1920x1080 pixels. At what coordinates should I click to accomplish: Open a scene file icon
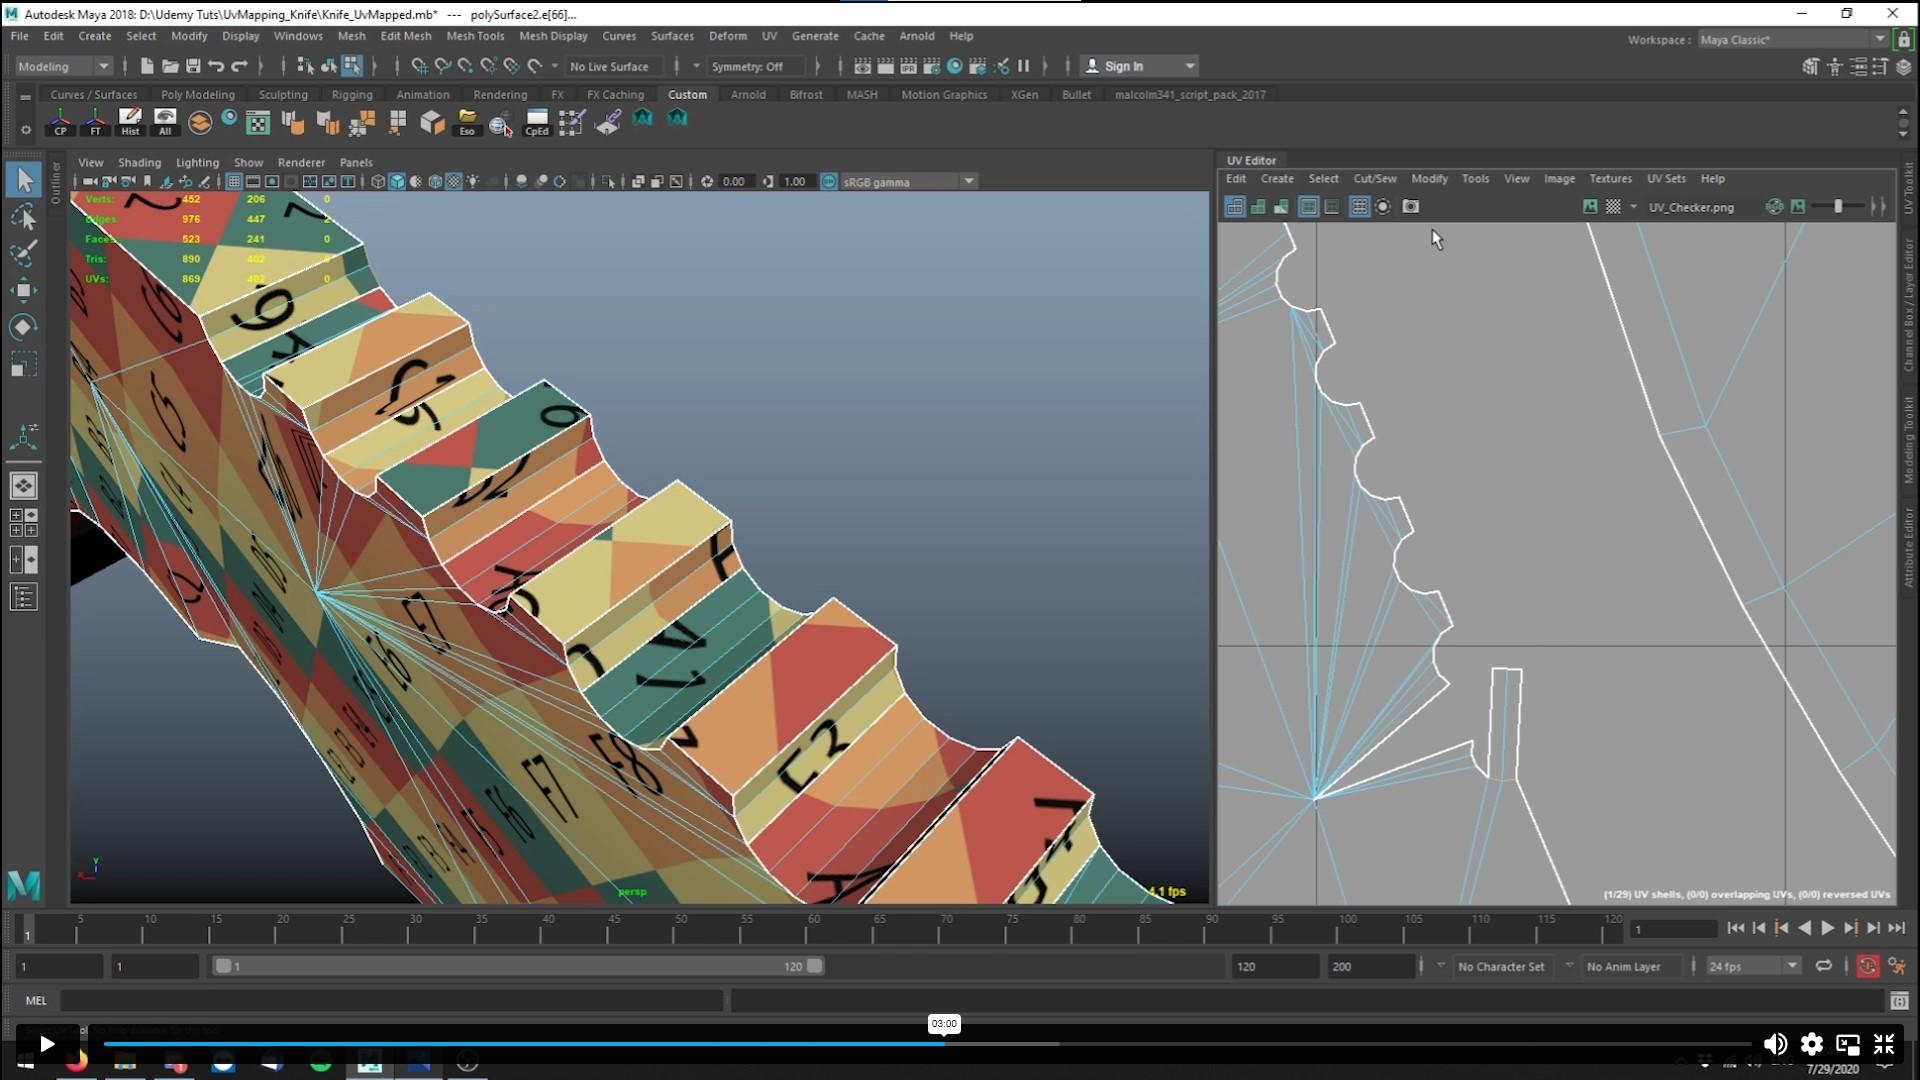(170, 66)
